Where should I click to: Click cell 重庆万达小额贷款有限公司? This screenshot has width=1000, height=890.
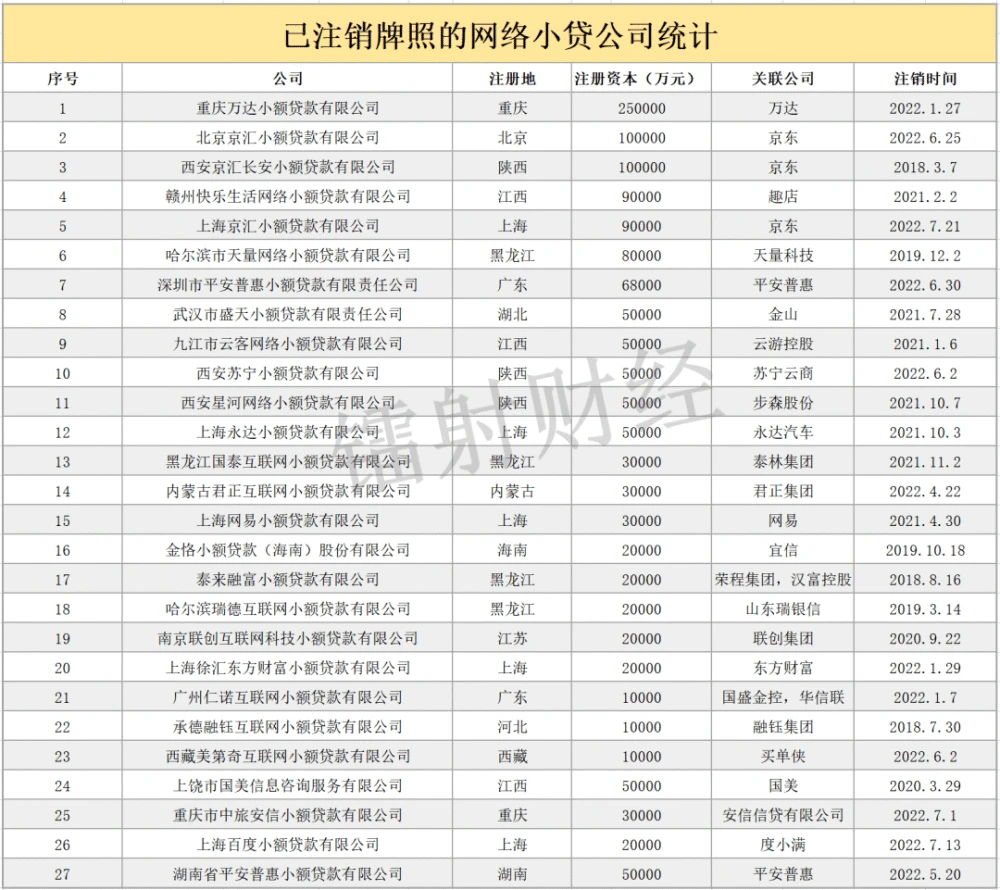(288, 108)
